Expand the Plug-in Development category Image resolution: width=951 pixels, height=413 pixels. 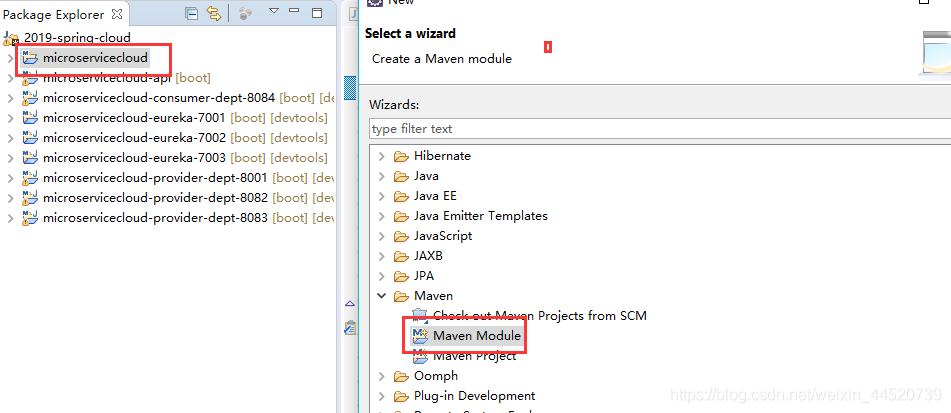(x=381, y=397)
